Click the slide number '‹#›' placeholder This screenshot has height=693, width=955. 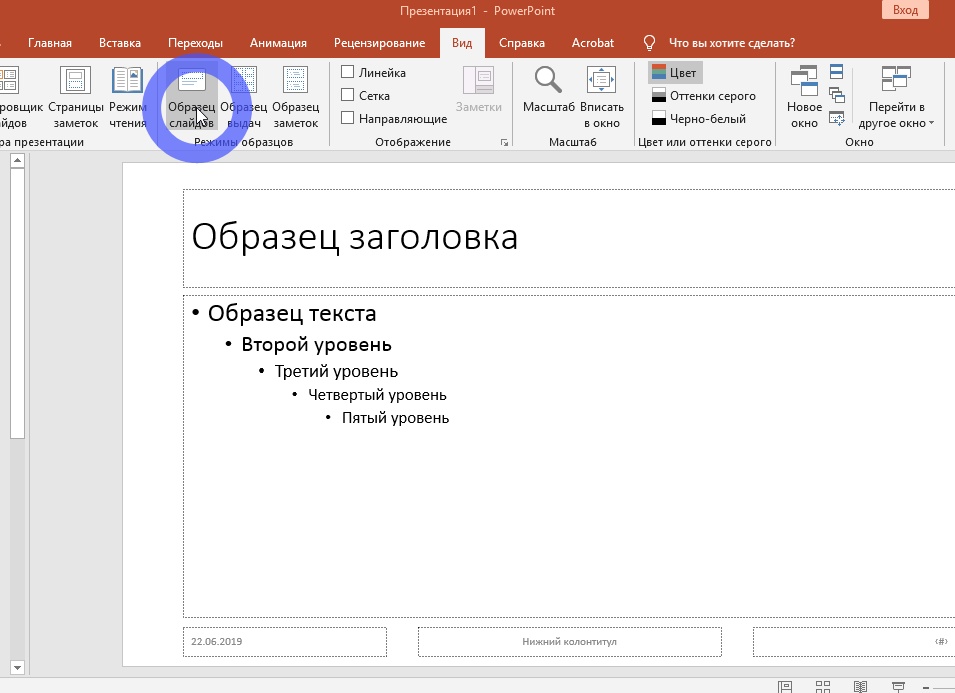pyautogui.click(x=854, y=642)
